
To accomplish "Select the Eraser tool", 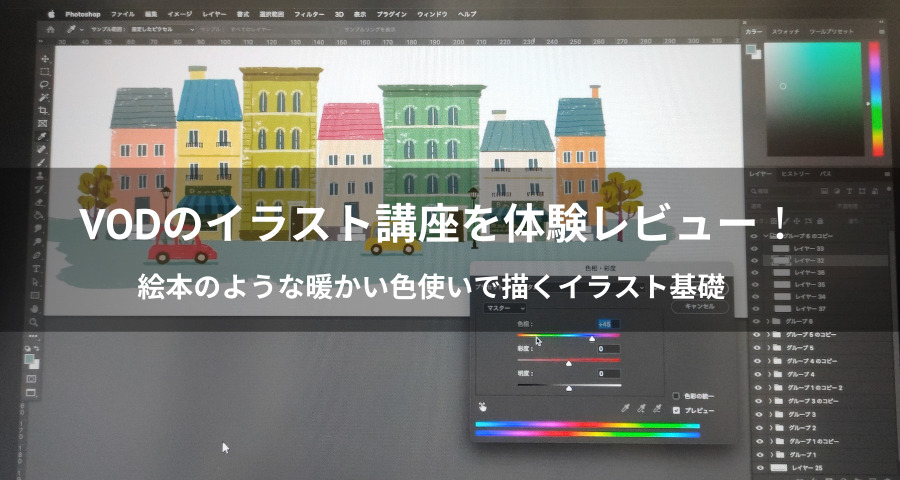I will click(40, 202).
